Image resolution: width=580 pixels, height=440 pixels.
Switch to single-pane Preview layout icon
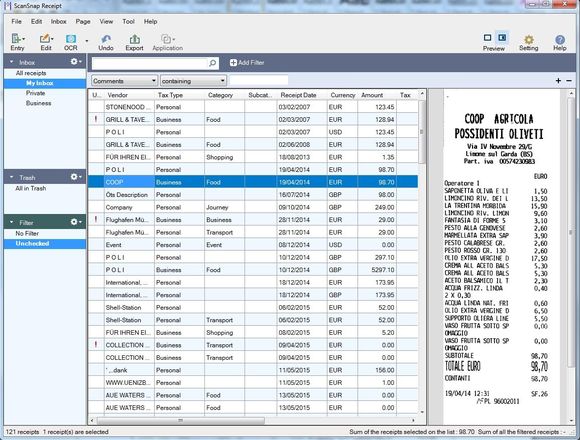tap(488, 38)
